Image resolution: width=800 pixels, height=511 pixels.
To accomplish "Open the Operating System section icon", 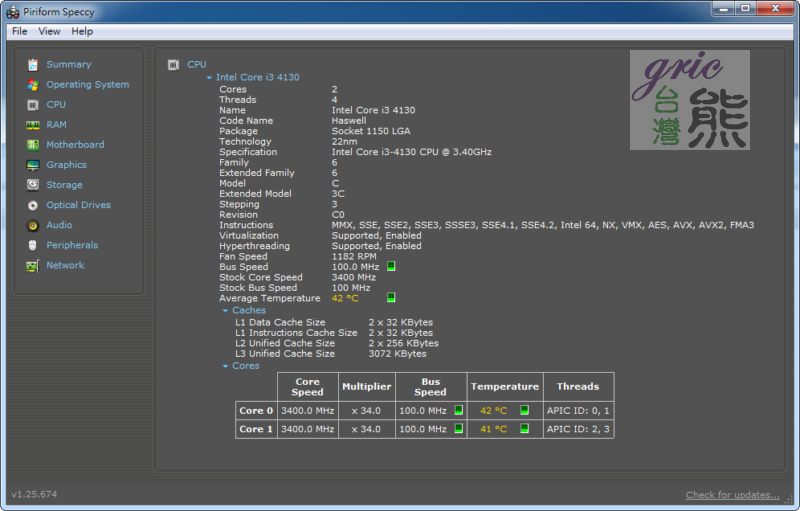I will (x=33, y=85).
